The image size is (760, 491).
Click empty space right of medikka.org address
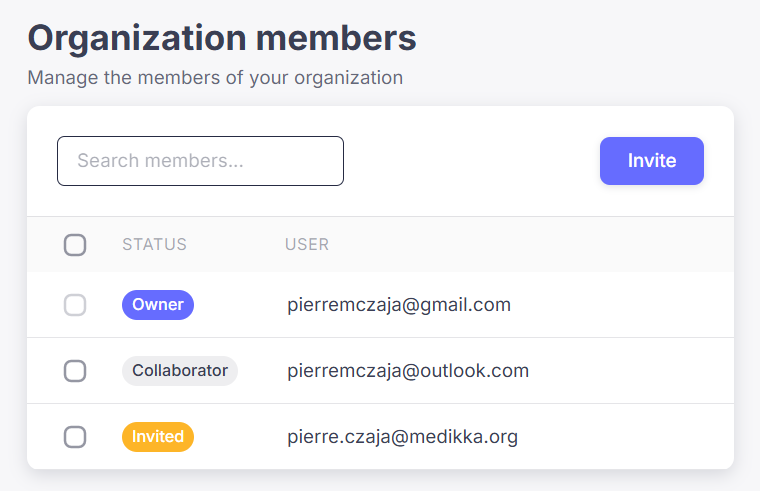point(625,437)
